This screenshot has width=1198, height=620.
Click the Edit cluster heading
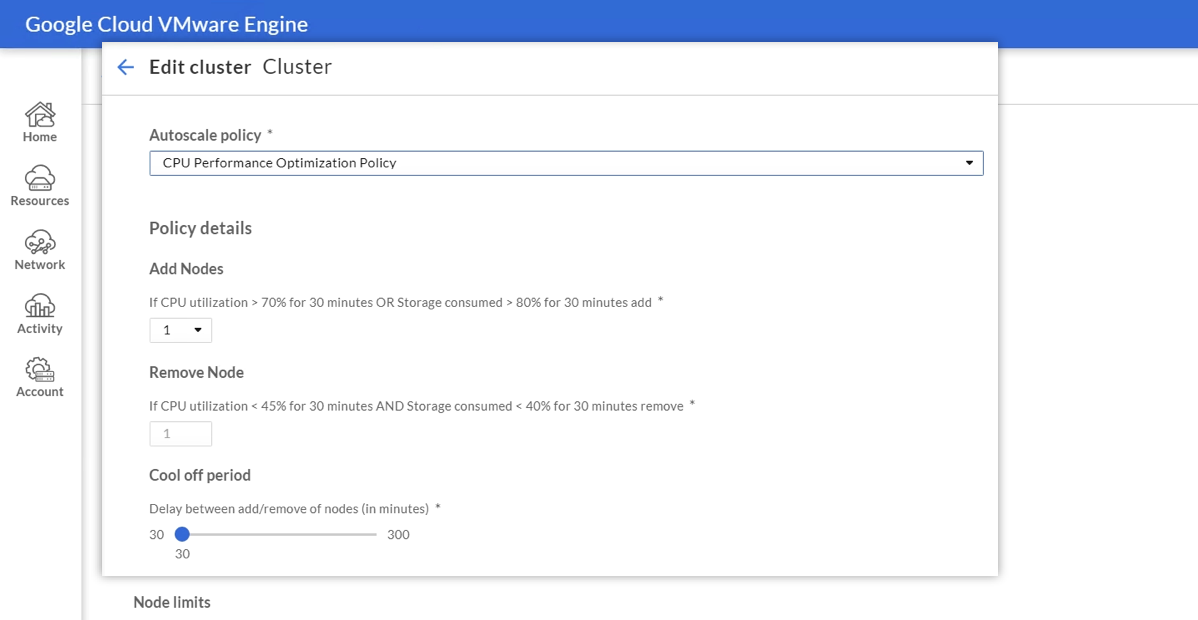pyautogui.click(x=200, y=67)
